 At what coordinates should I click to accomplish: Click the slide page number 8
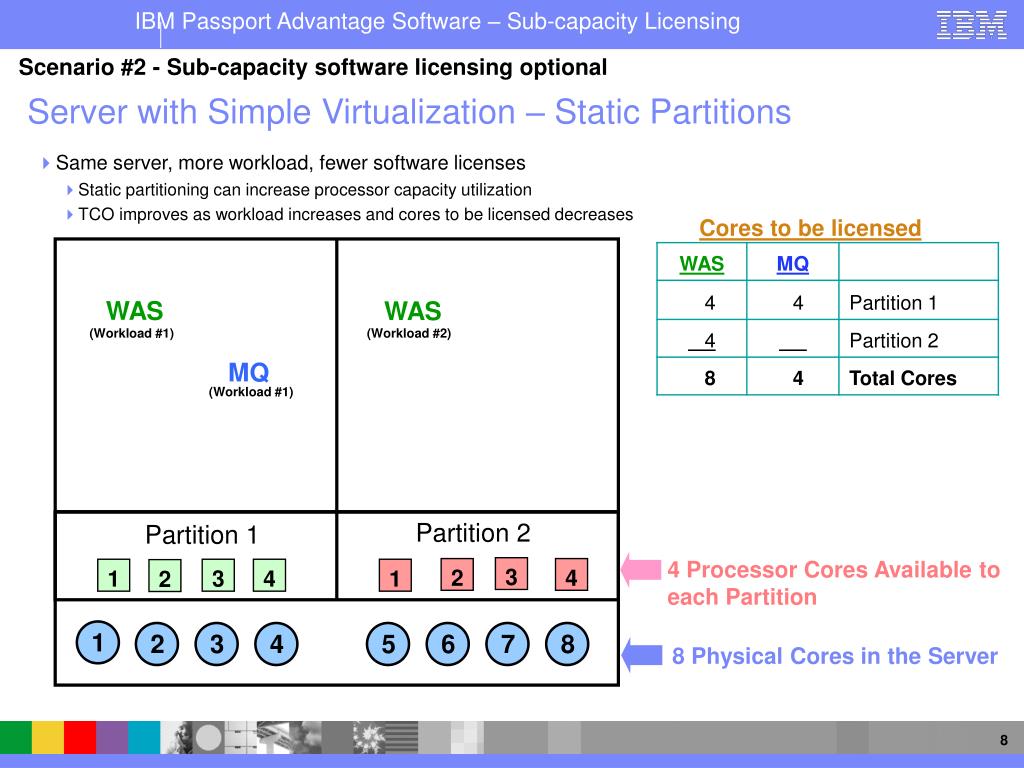(1004, 740)
